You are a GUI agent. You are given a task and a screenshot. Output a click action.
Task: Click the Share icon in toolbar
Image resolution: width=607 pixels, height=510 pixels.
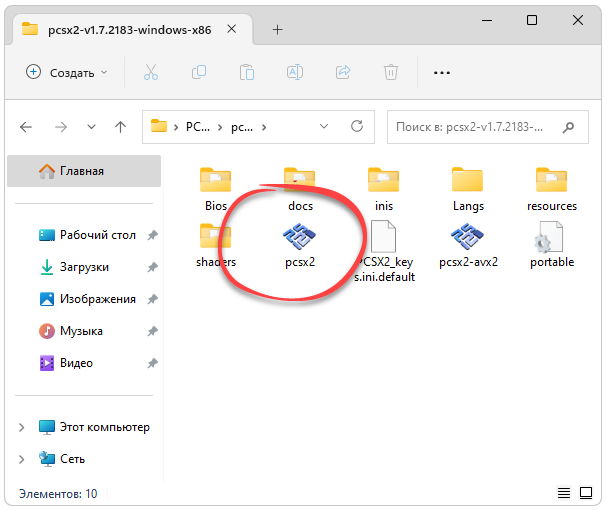343,72
